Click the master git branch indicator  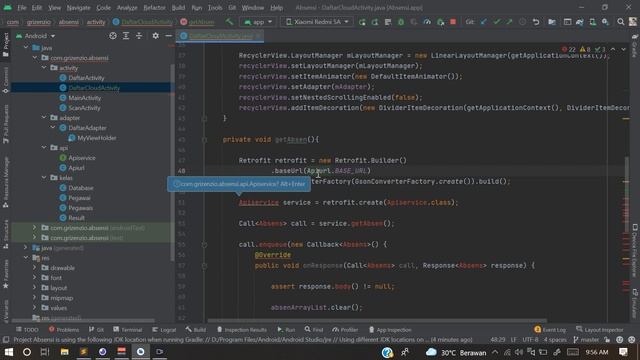pos(586,340)
